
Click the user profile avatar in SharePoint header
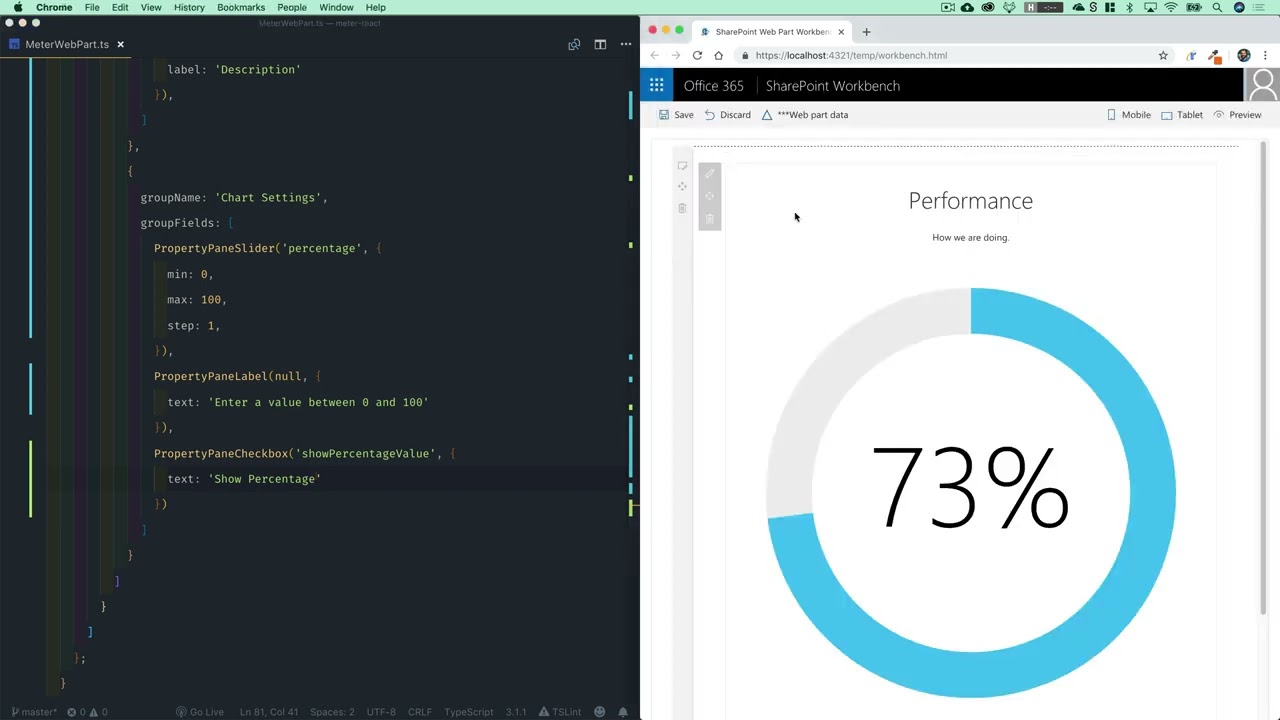pyautogui.click(x=1262, y=86)
